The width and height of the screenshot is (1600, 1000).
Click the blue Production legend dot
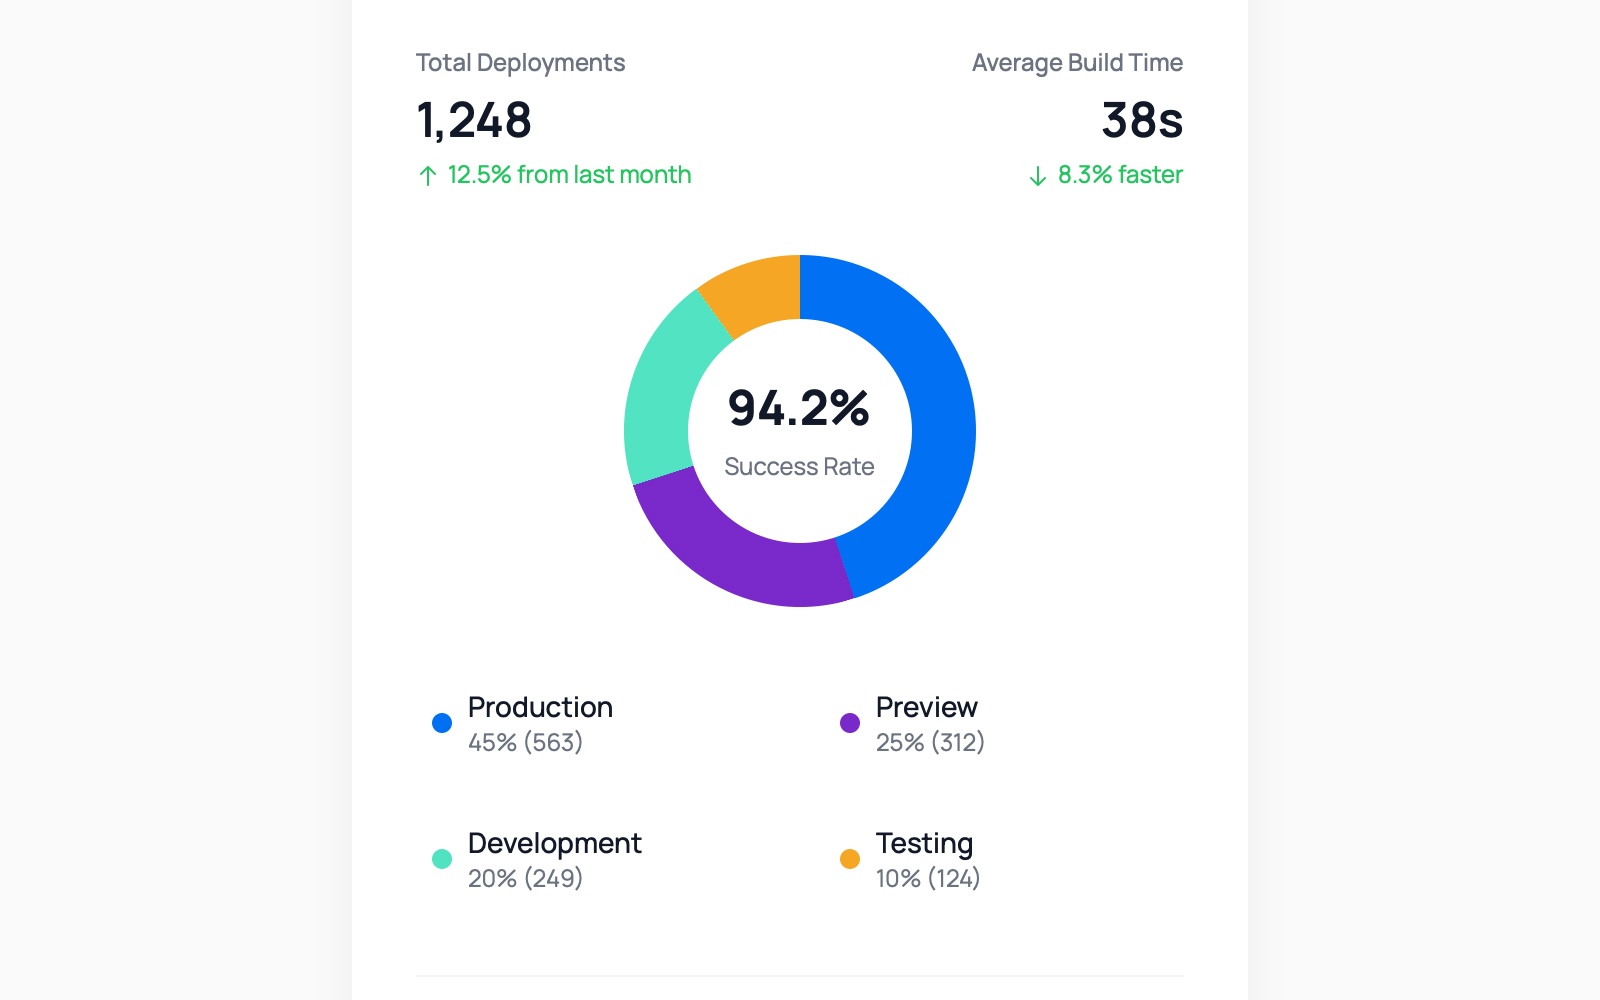441,722
